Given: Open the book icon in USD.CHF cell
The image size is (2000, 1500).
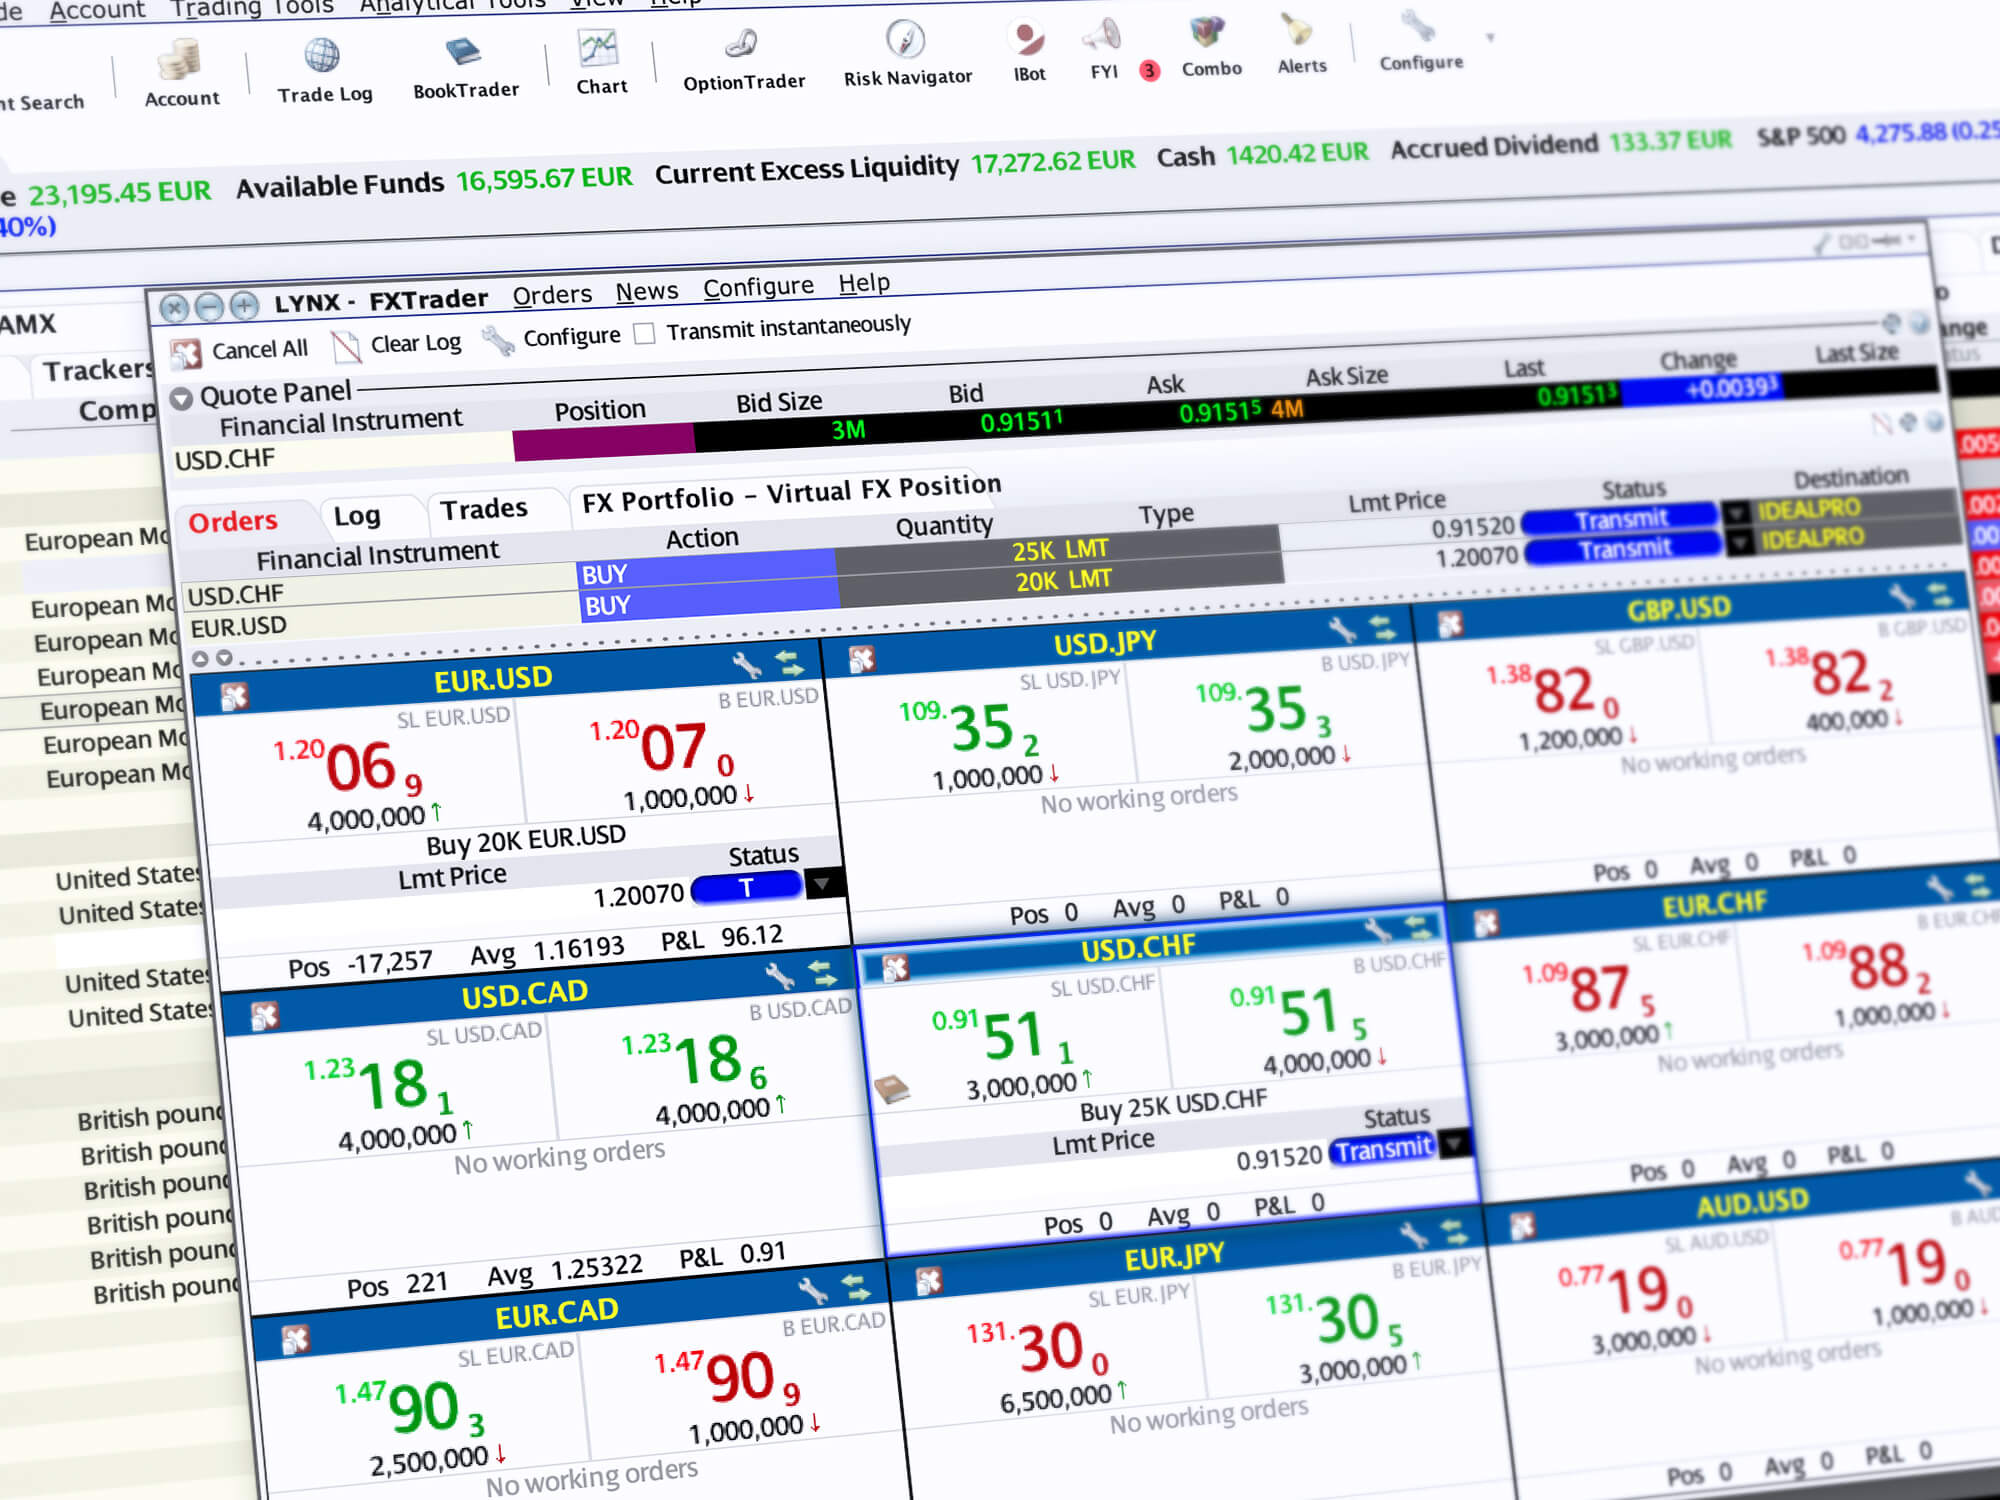Looking at the screenshot, I should tap(892, 1089).
